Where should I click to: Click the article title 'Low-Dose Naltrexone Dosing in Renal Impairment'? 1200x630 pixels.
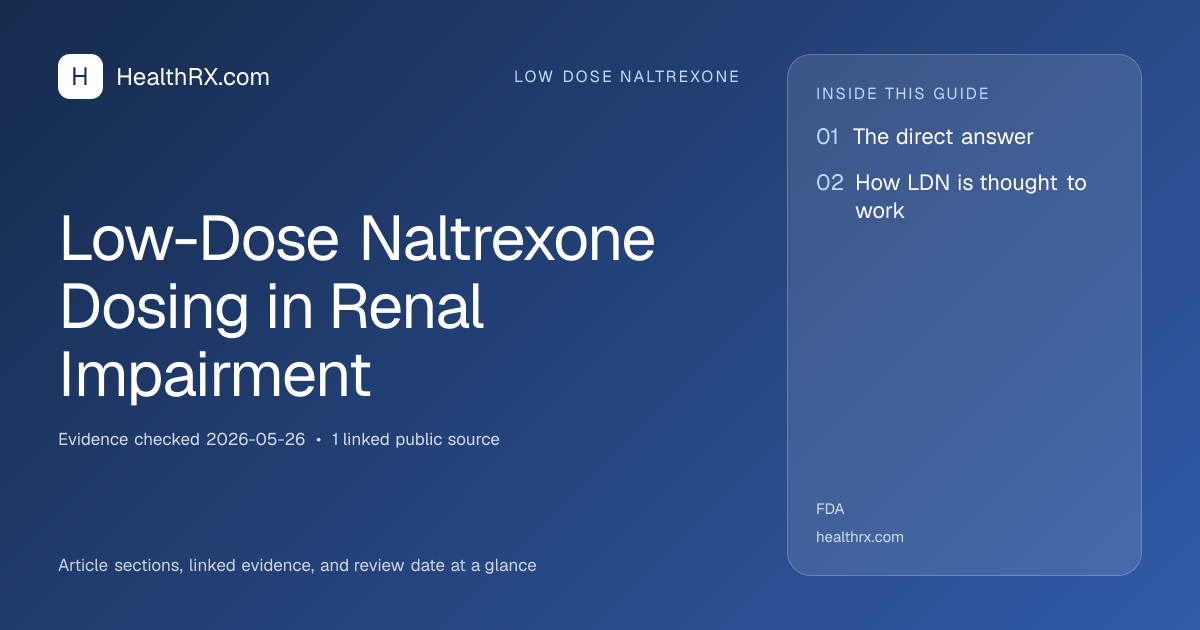point(357,308)
